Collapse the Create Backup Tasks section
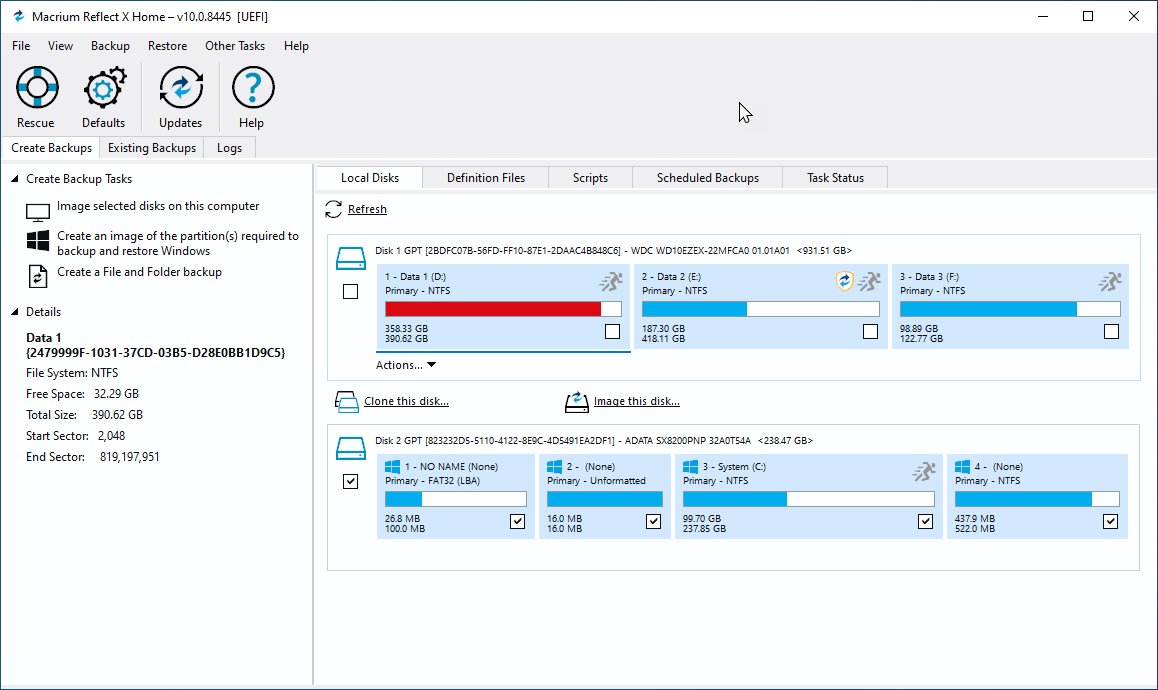Screen dimensions: 1158x690 point(14,179)
